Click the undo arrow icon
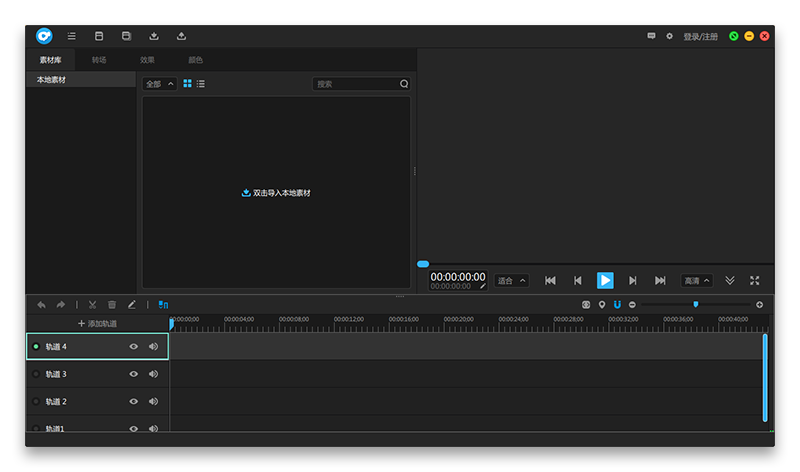 point(41,305)
